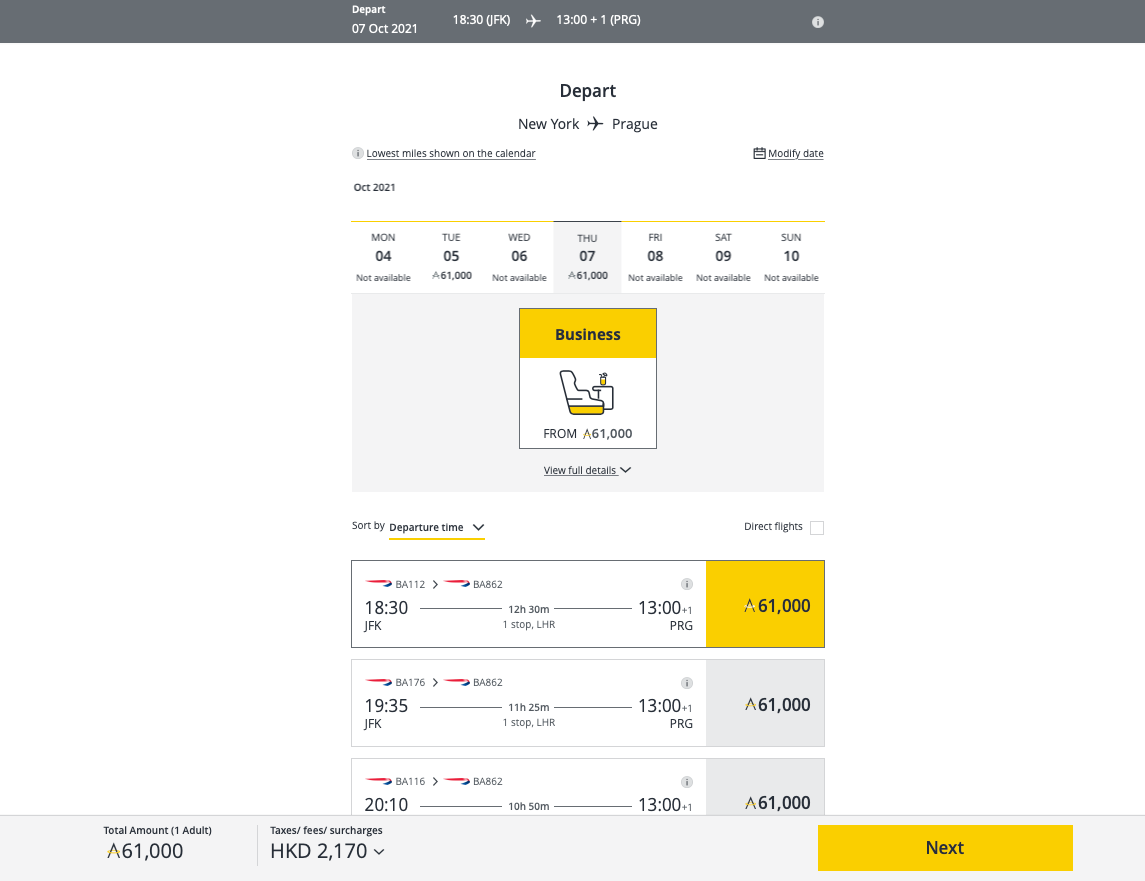Screen dimensions: 1145x881
Task: Select Saturday 09 in the date strip
Action: [723, 257]
